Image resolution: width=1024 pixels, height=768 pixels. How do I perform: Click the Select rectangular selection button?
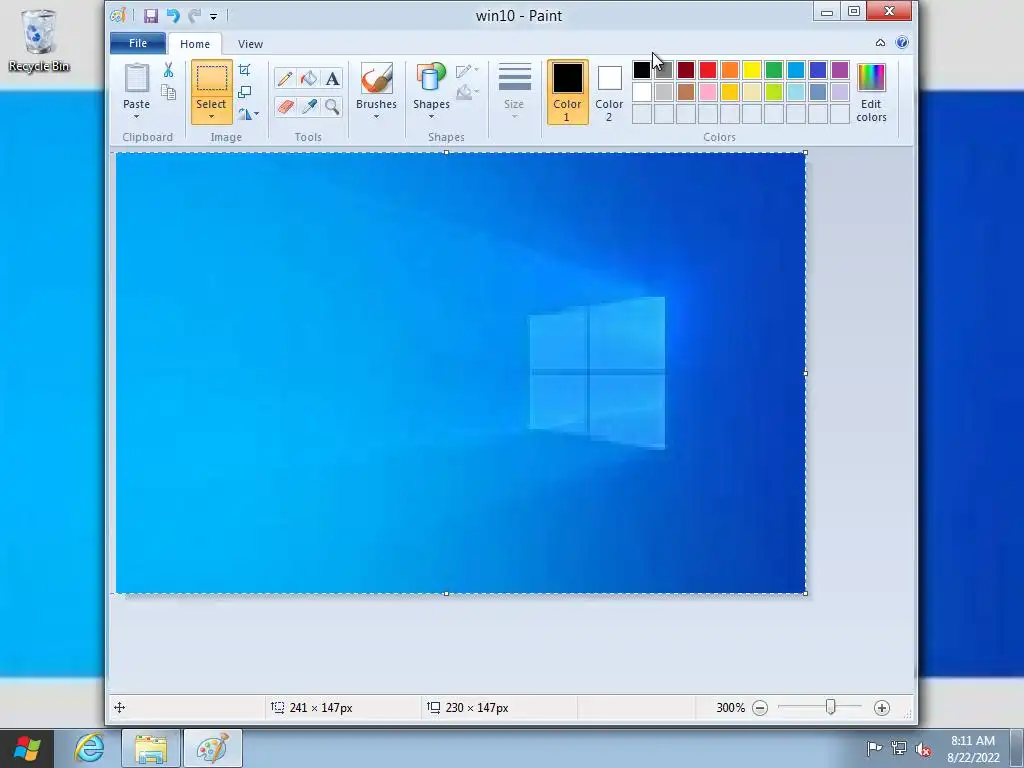click(211, 79)
